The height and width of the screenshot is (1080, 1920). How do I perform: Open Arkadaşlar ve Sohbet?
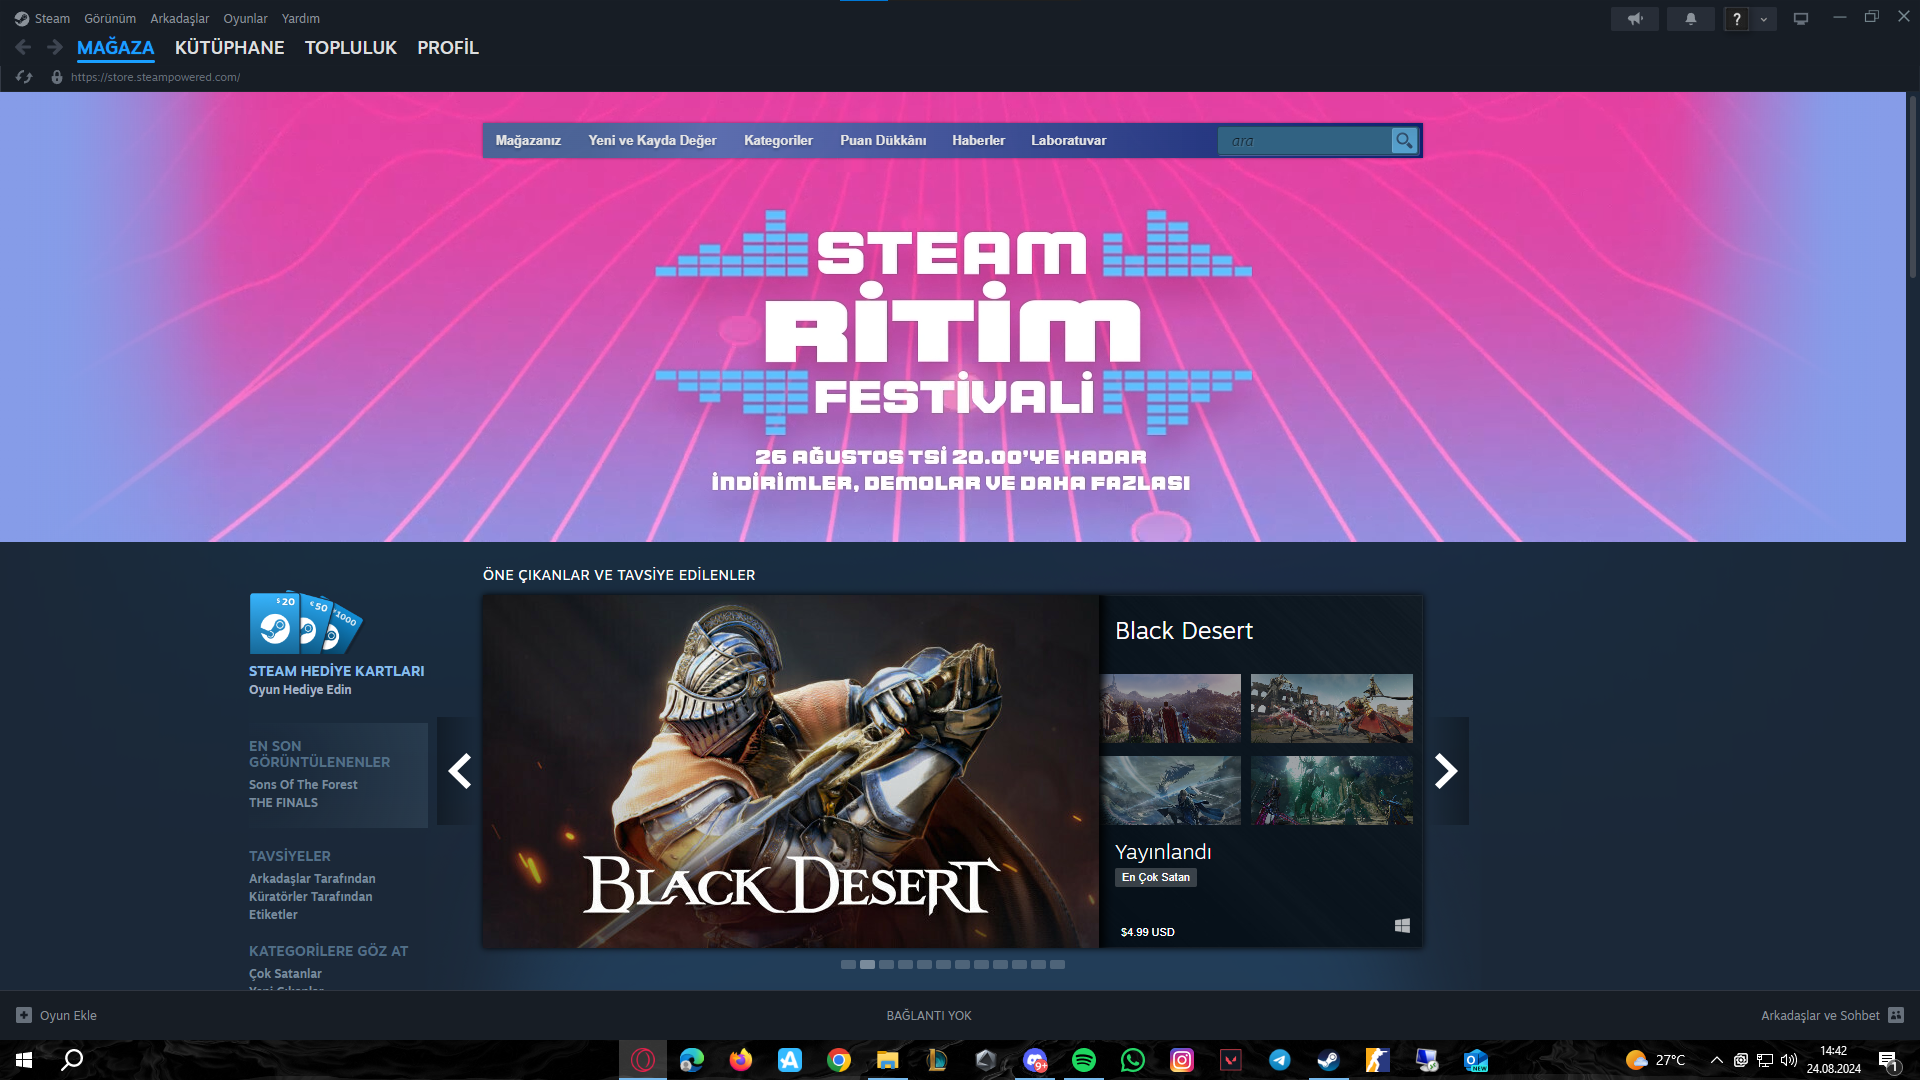[1832, 1015]
